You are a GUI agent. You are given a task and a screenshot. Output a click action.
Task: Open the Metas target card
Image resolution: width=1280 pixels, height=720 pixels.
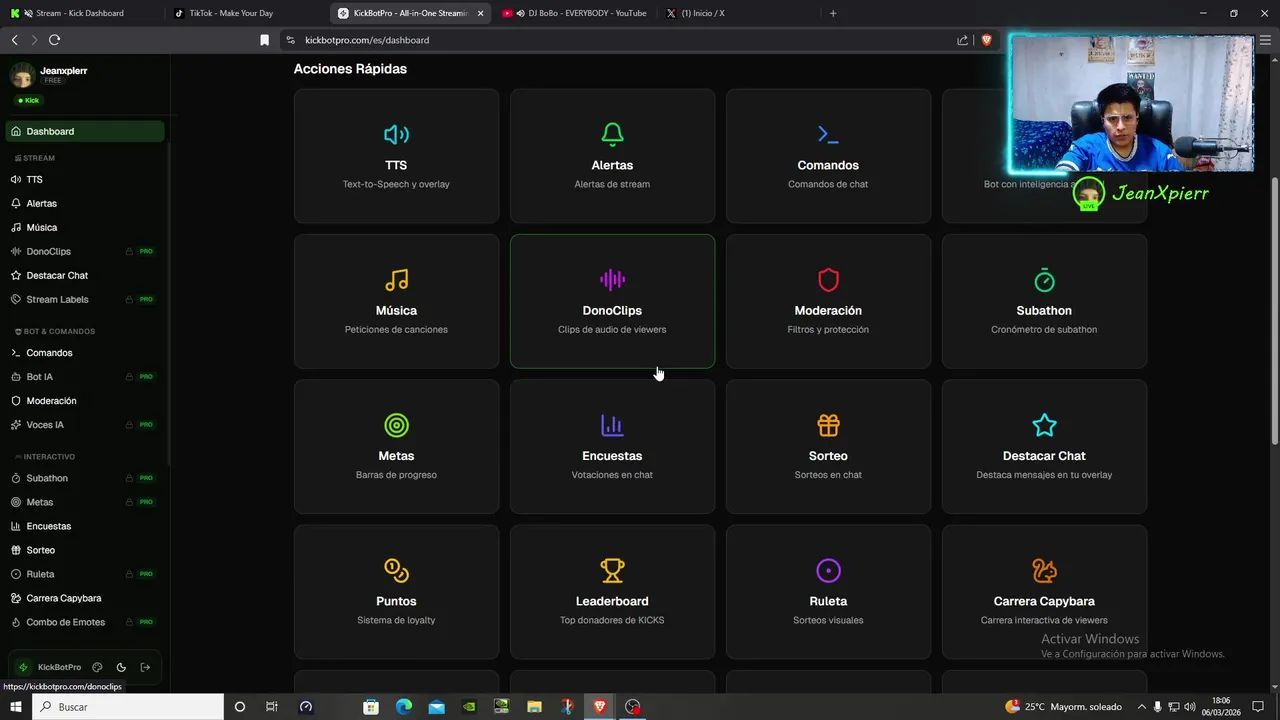tap(396, 446)
